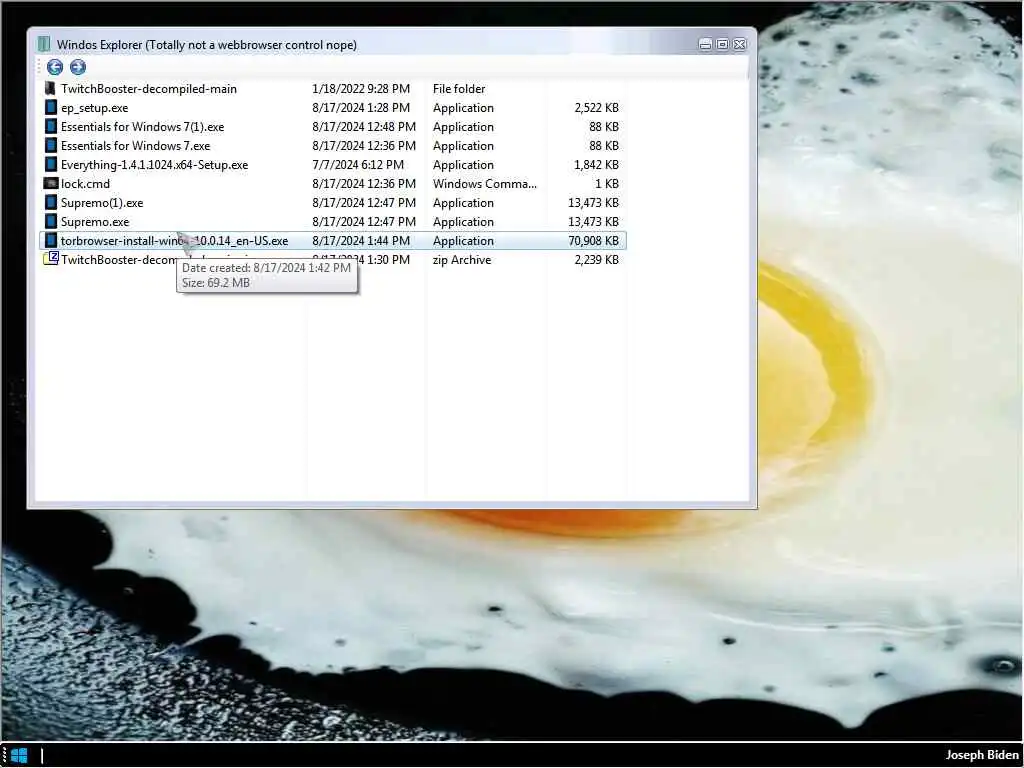The height and width of the screenshot is (768, 1024).
Task: Click the 2,522 KB size cell
Action: (x=596, y=108)
